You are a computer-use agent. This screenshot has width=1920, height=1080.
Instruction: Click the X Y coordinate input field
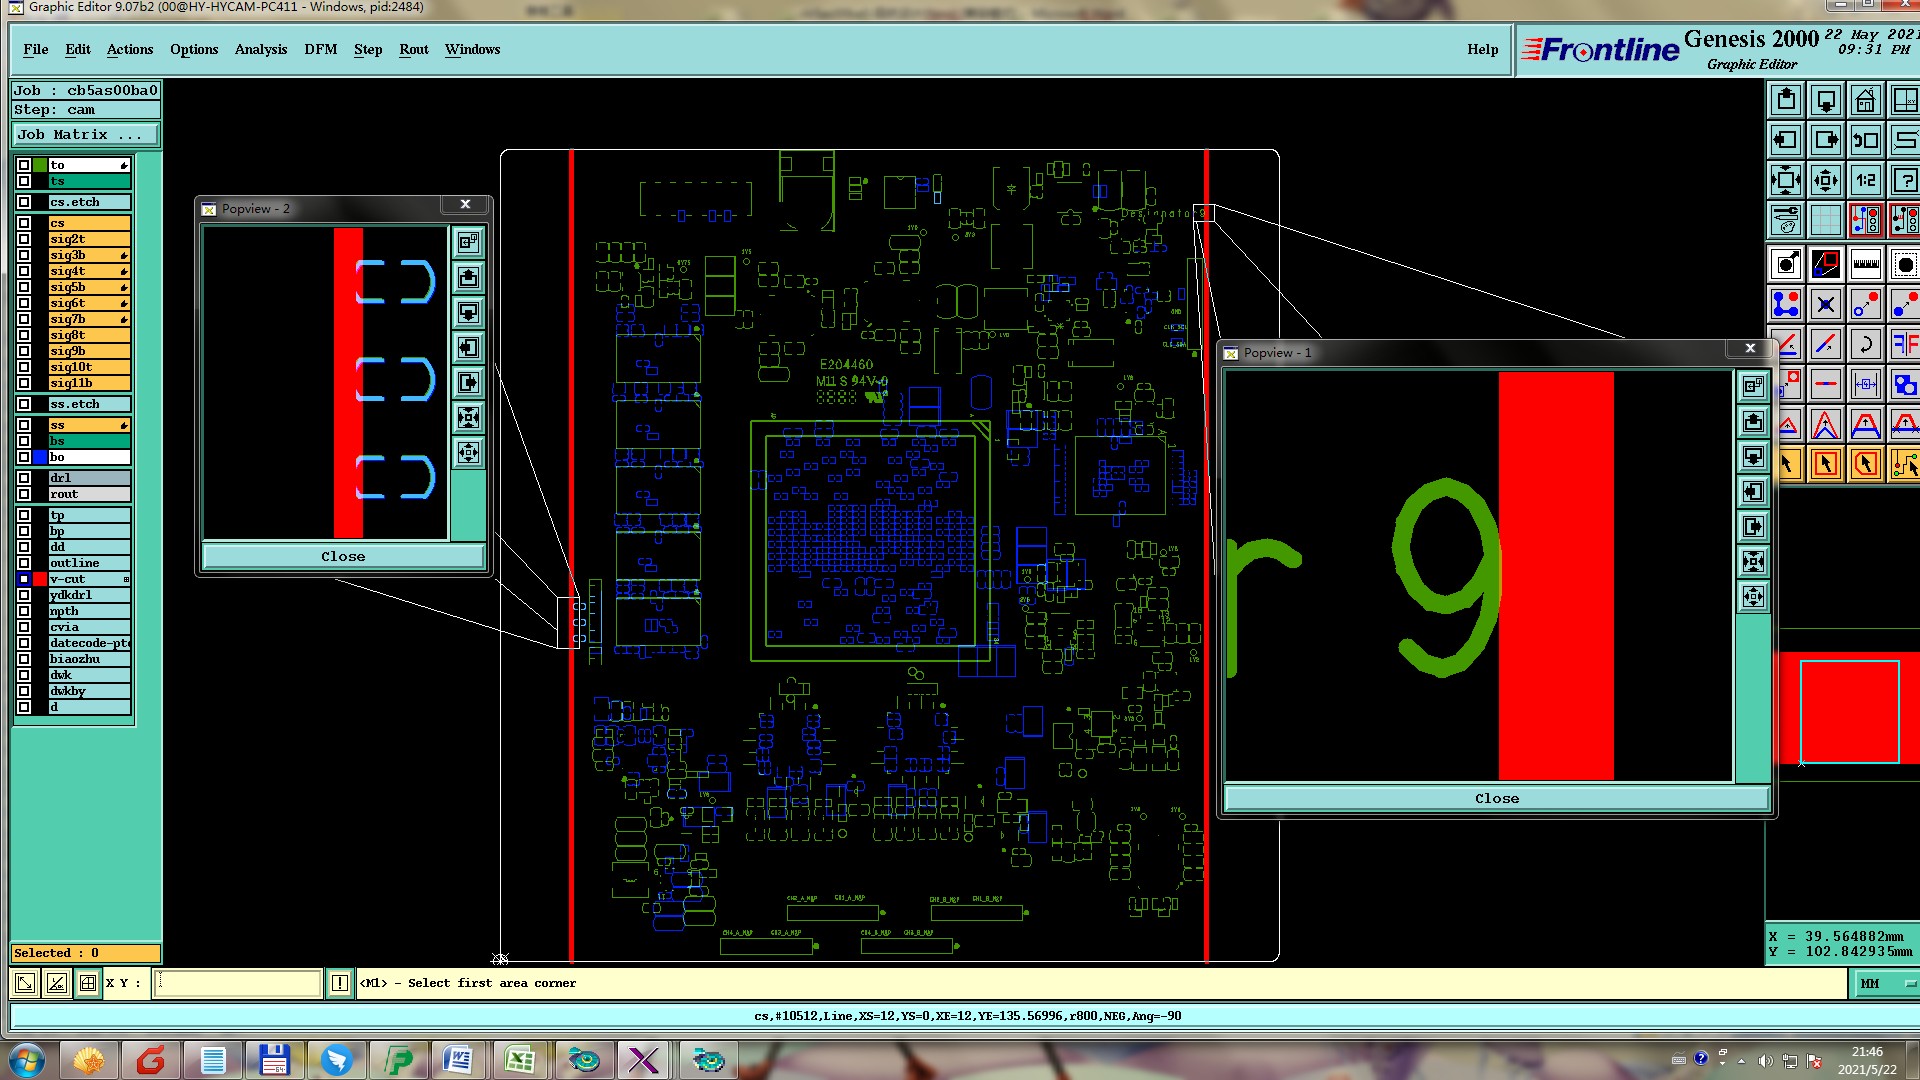point(238,983)
